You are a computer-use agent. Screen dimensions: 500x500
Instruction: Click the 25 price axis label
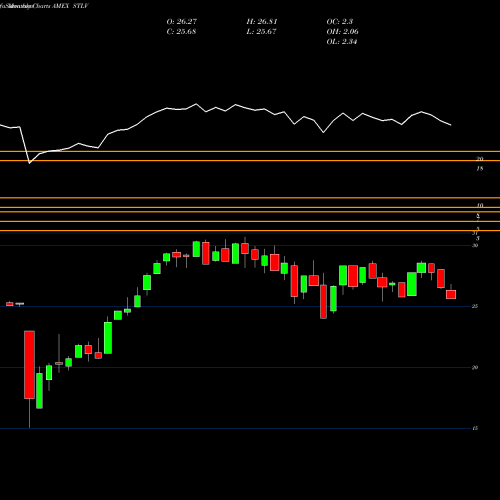(x=475, y=306)
